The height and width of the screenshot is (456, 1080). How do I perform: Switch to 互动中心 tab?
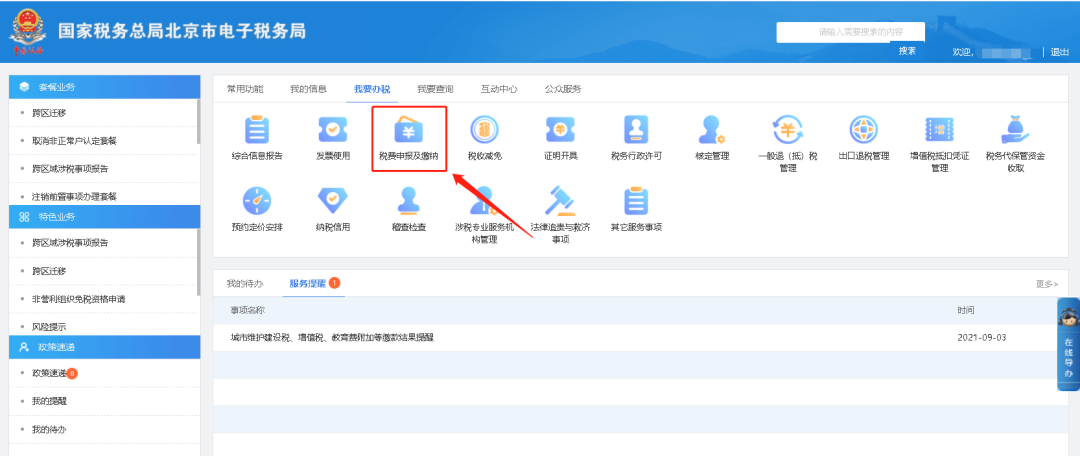(499, 90)
